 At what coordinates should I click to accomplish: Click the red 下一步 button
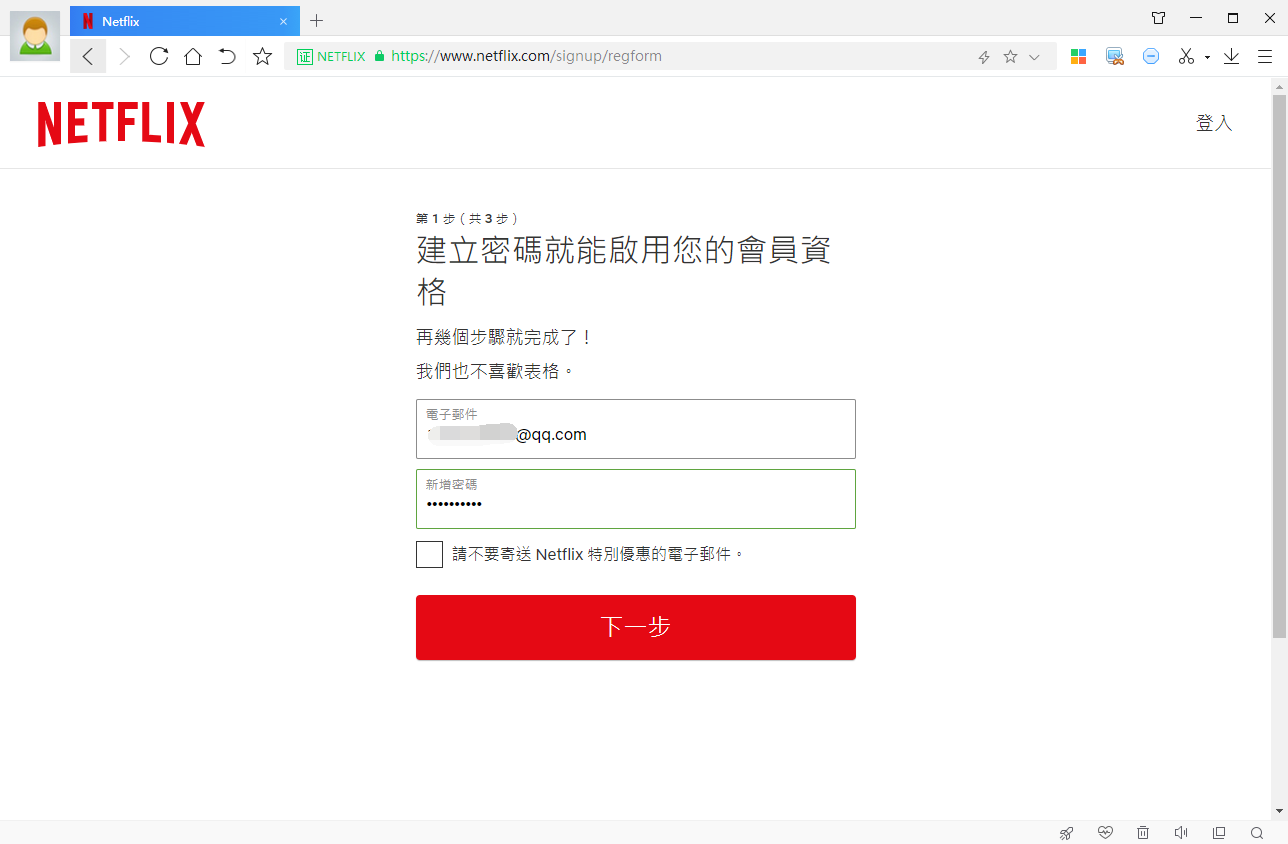[636, 627]
